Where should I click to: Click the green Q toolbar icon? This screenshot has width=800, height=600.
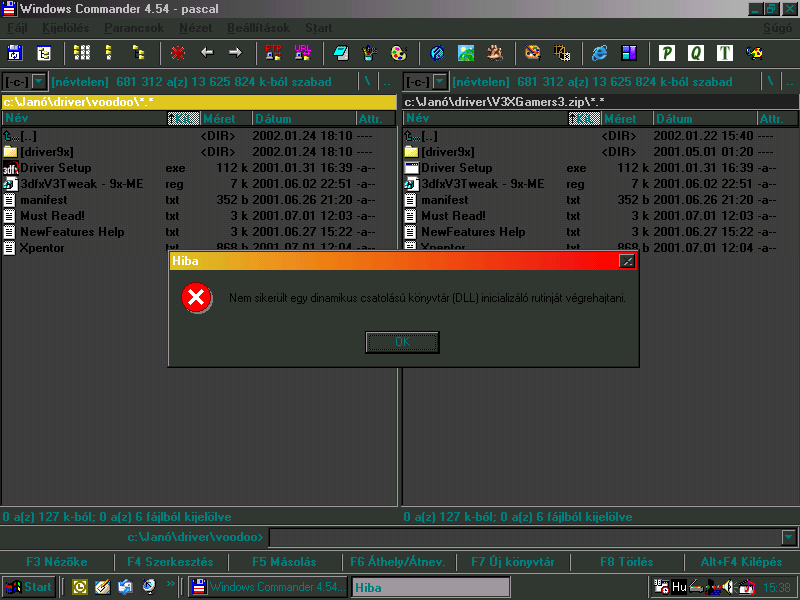click(x=695, y=53)
